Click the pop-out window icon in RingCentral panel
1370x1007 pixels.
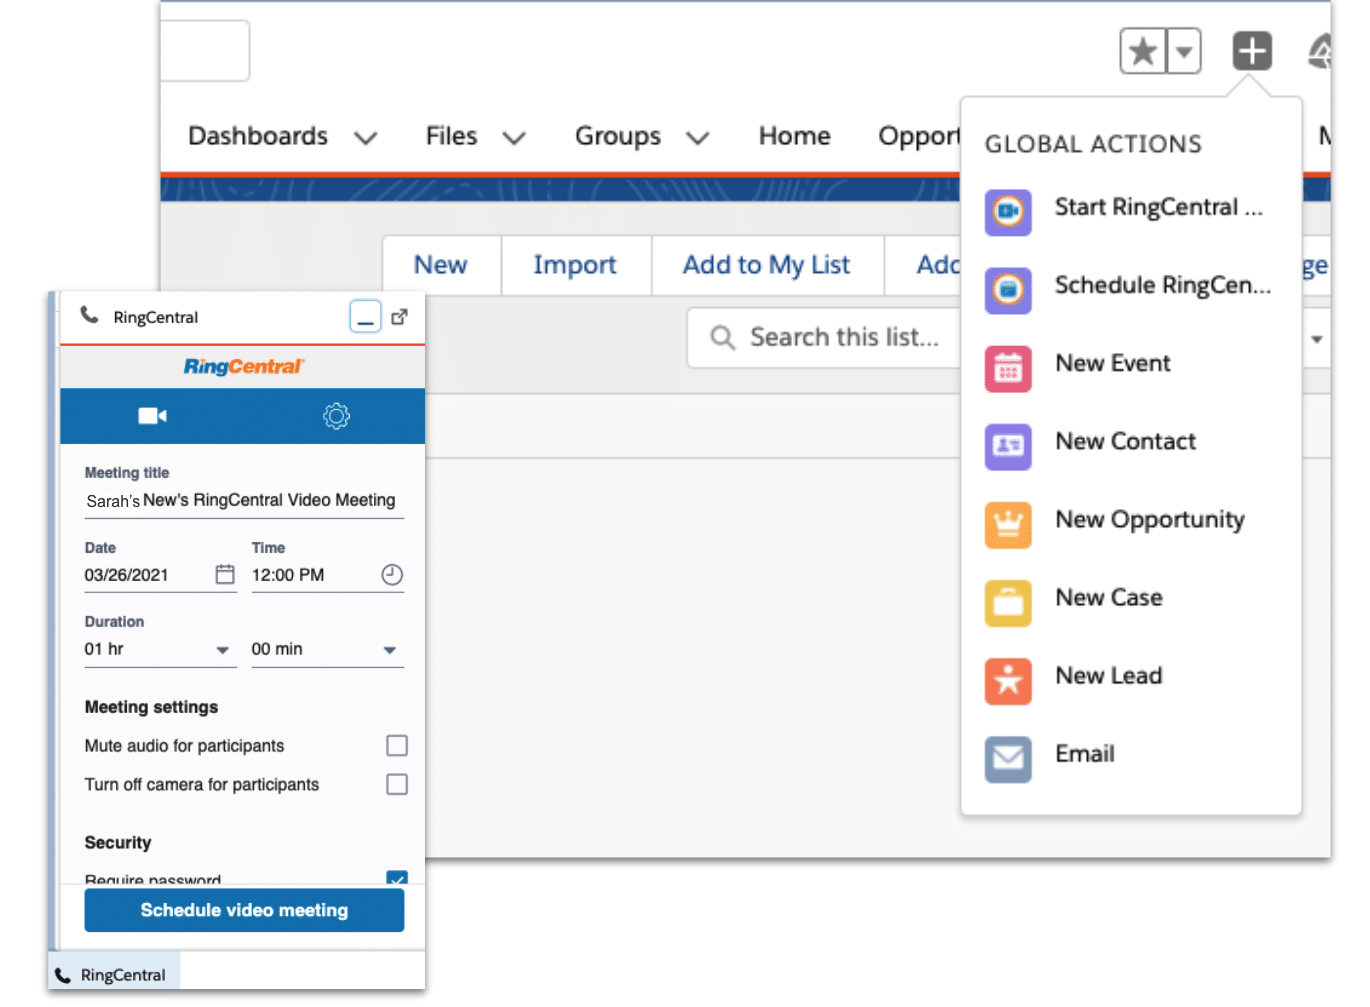click(399, 317)
